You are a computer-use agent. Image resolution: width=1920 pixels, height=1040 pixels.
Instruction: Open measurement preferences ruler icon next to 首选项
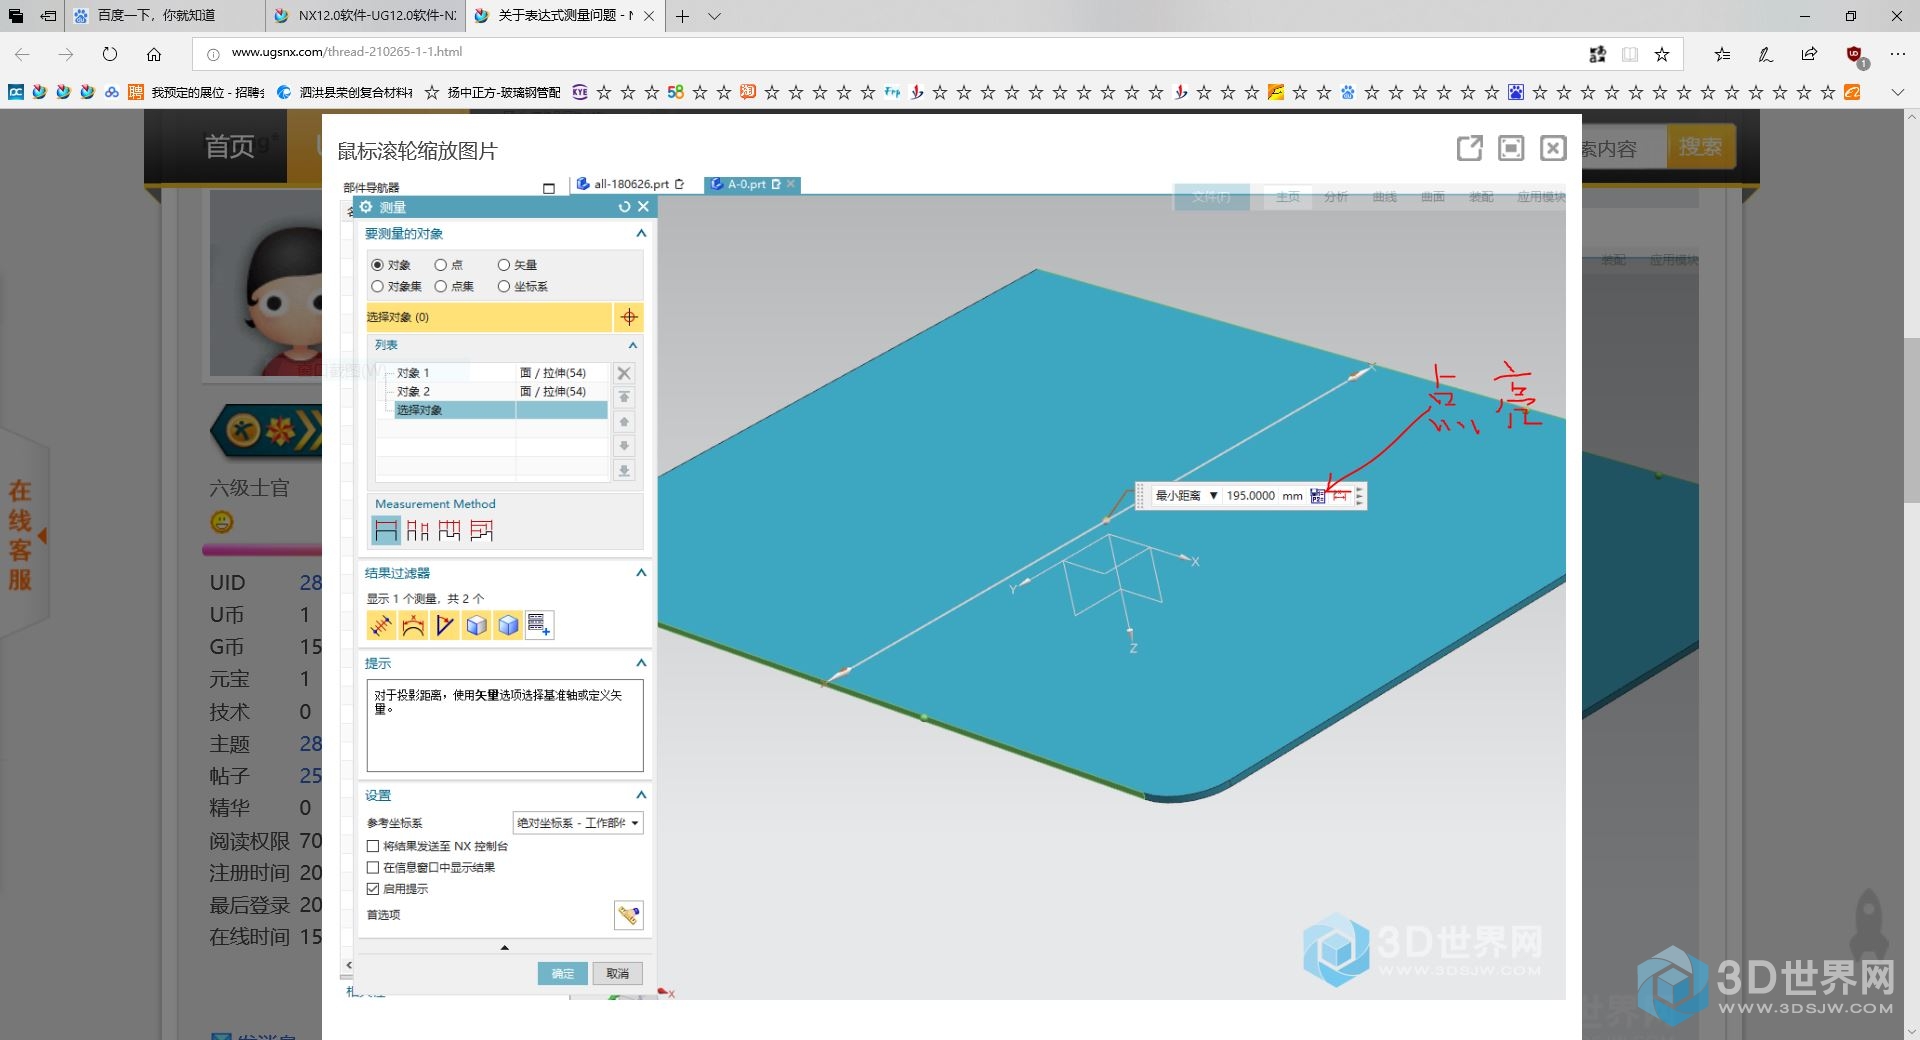click(x=628, y=915)
